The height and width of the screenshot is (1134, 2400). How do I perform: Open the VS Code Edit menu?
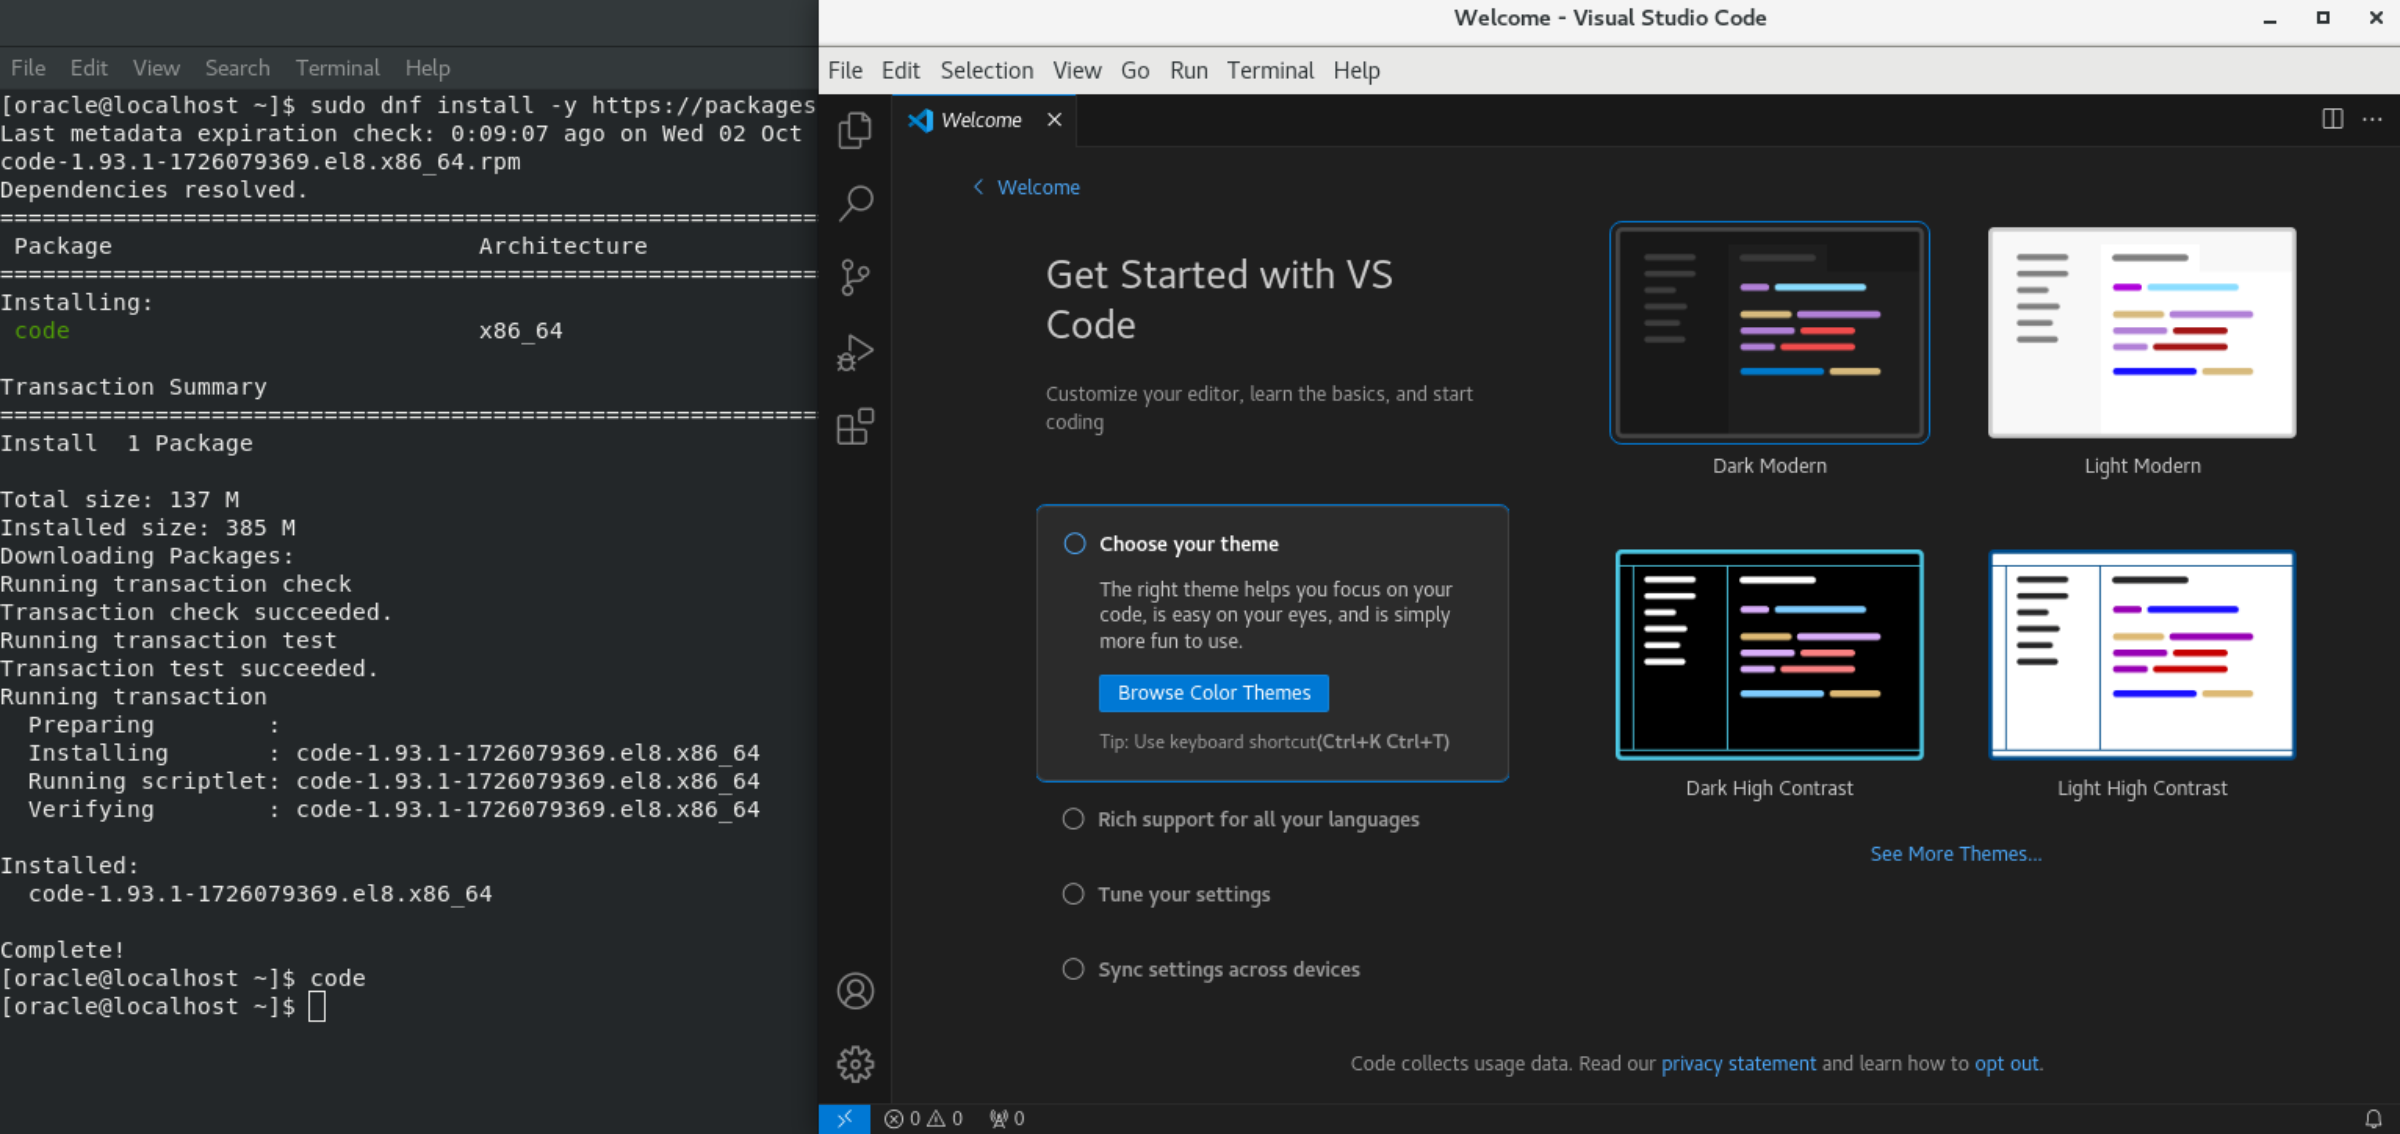tap(900, 70)
